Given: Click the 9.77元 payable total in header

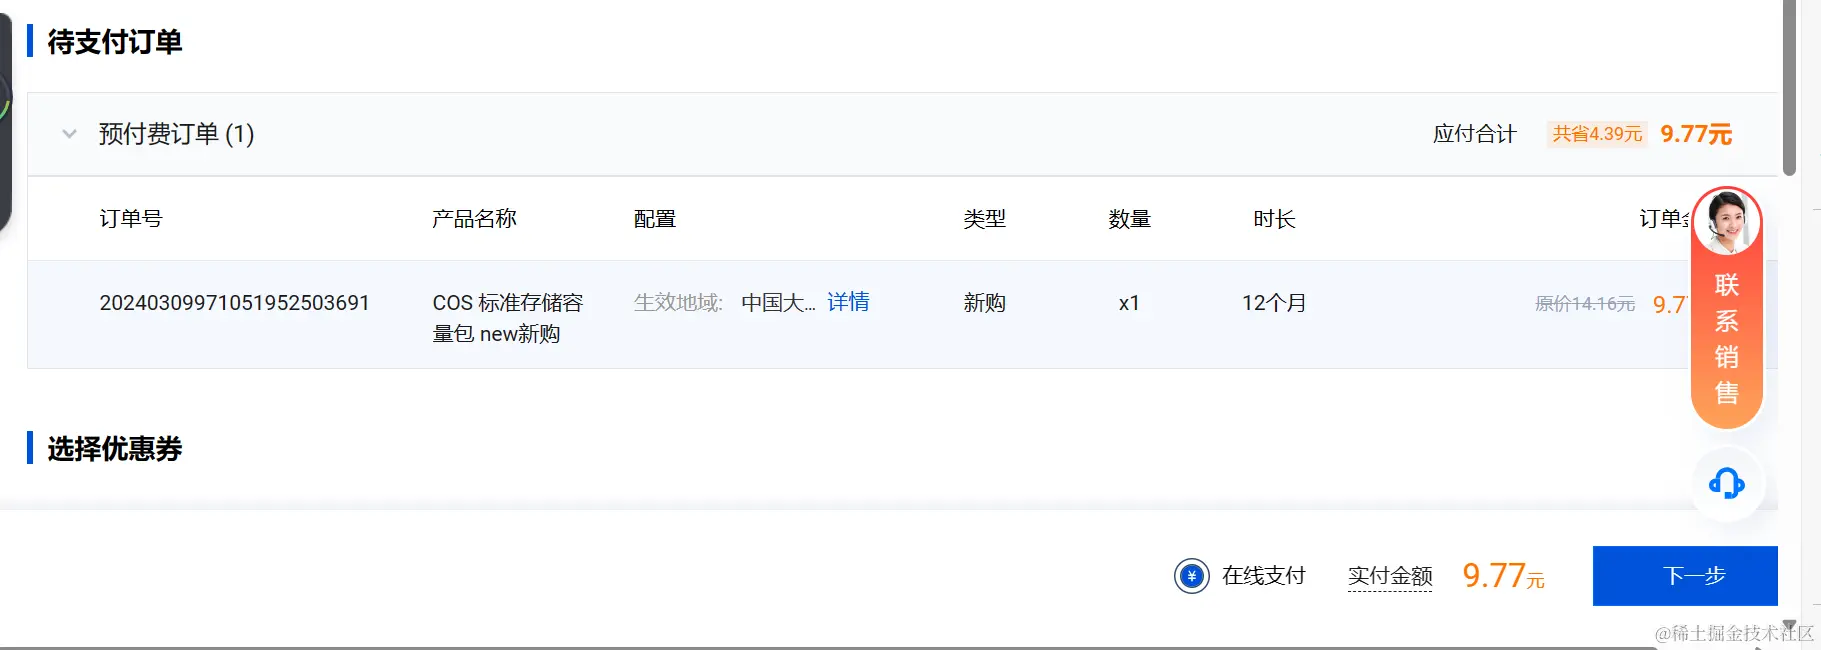Looking at the screenshot, I should tap(1696, 134).
